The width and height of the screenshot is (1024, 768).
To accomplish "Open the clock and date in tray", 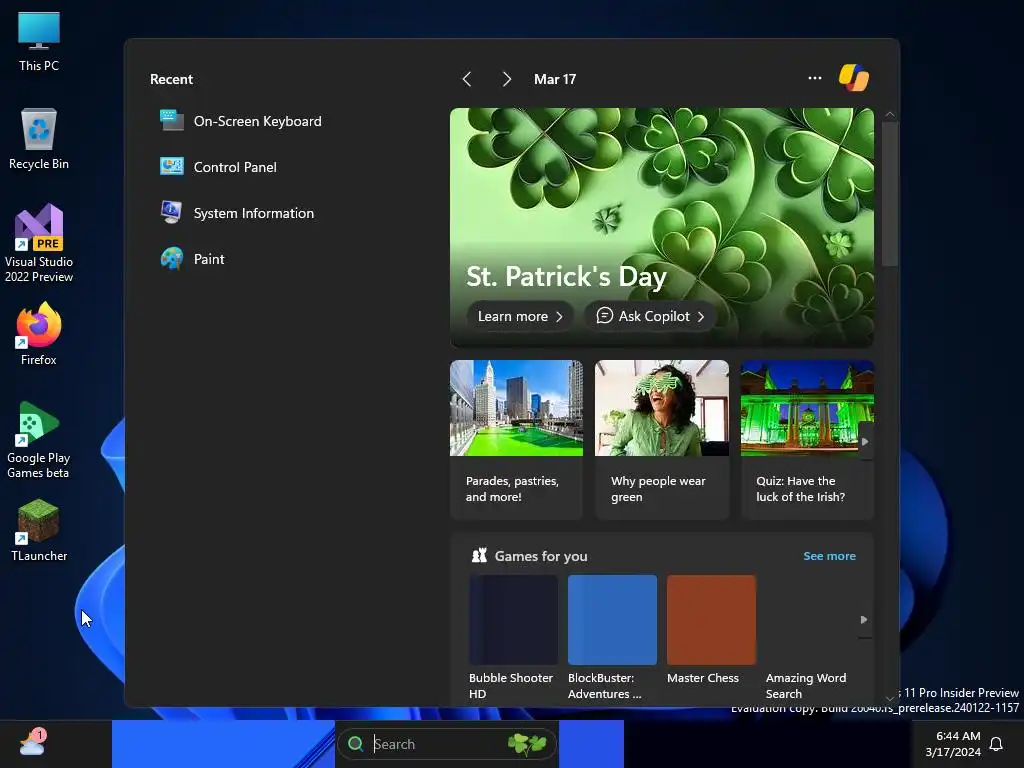I will [953, 744].
